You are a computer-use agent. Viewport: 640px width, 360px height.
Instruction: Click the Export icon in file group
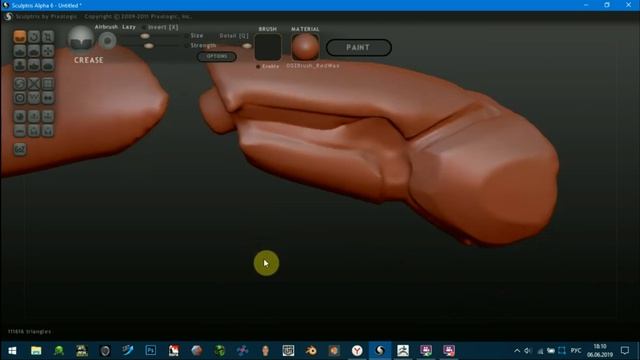point(34,131)
